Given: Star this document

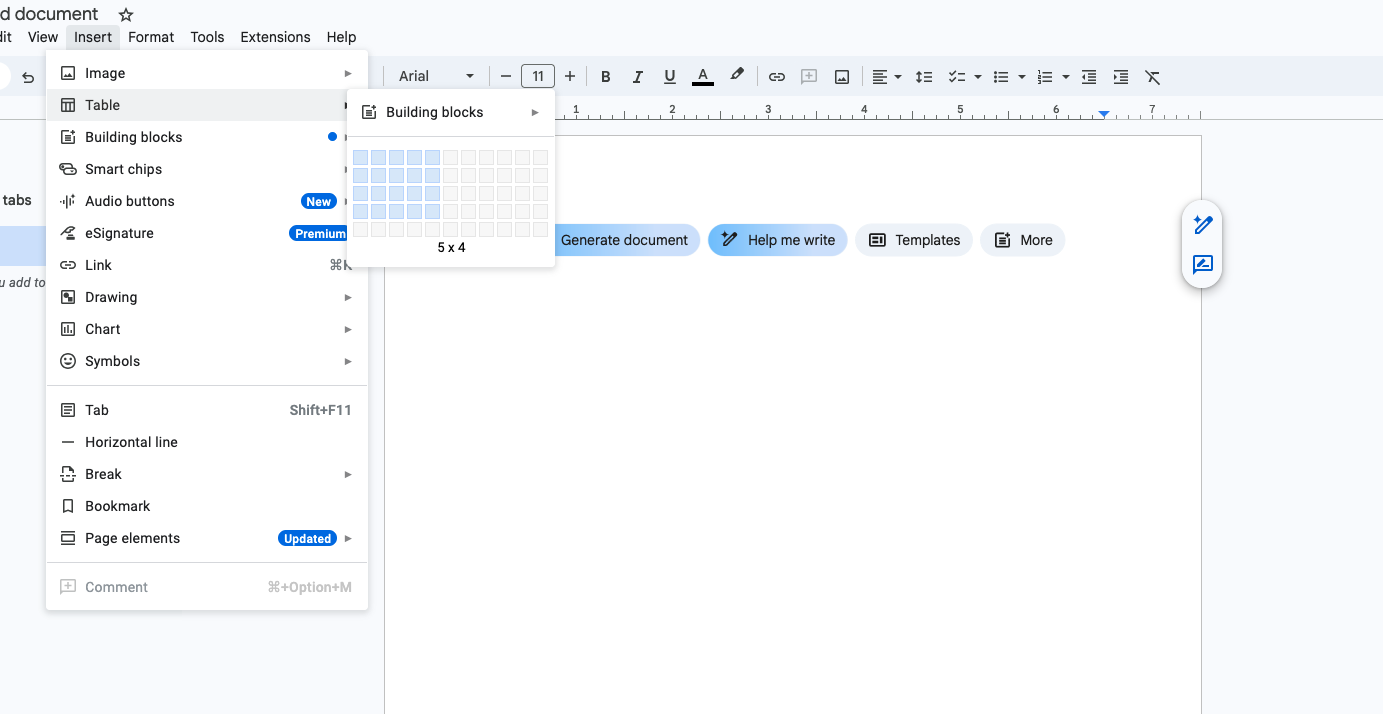Looking at the screenshot, I should (126, 15).
